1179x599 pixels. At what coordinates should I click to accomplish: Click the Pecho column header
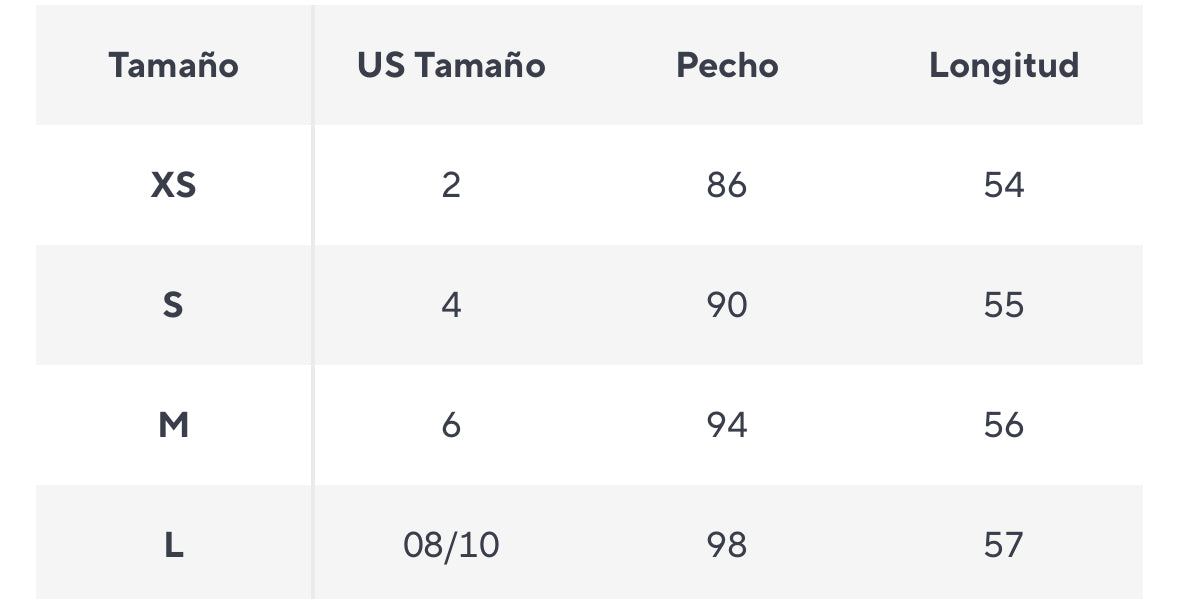point(727,65)
